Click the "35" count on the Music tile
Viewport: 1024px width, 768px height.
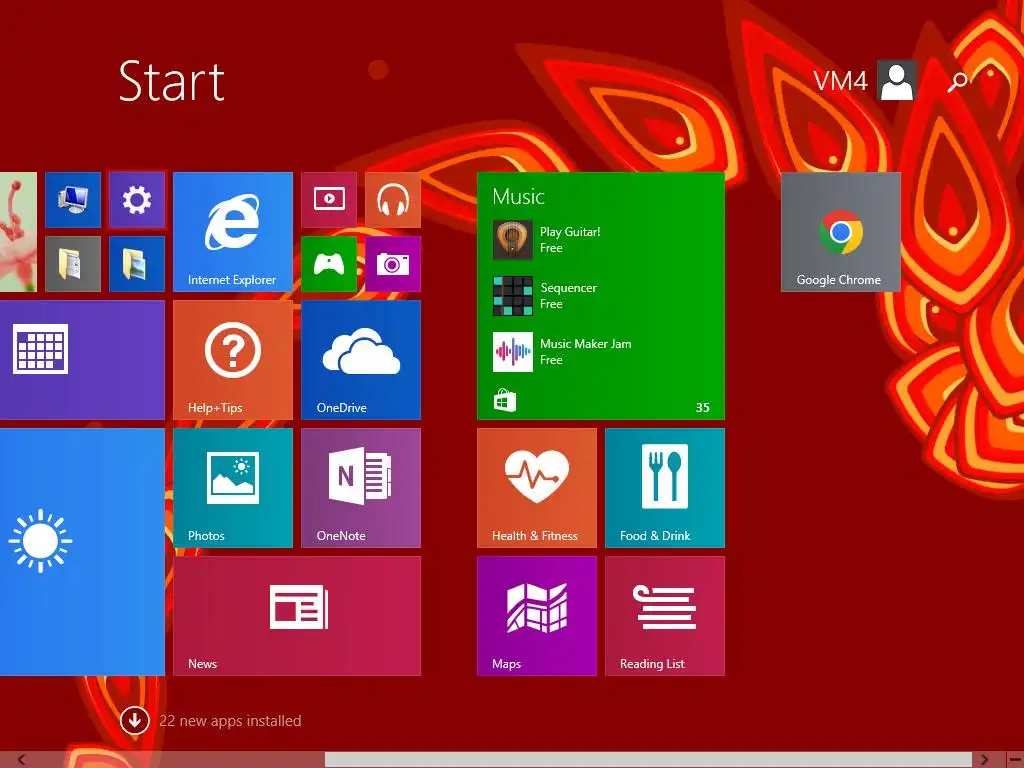click(x=703, y=408)
